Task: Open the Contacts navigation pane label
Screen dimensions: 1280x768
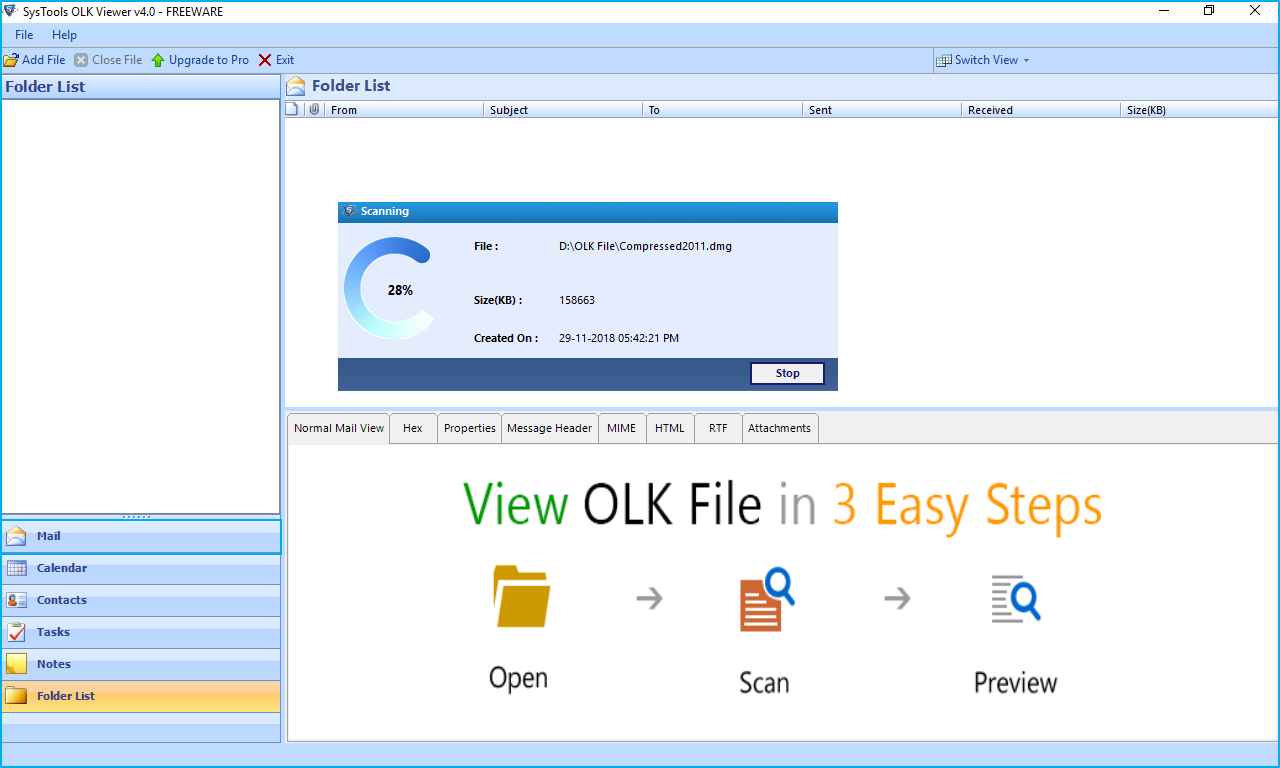Action: tap(62, 600)
